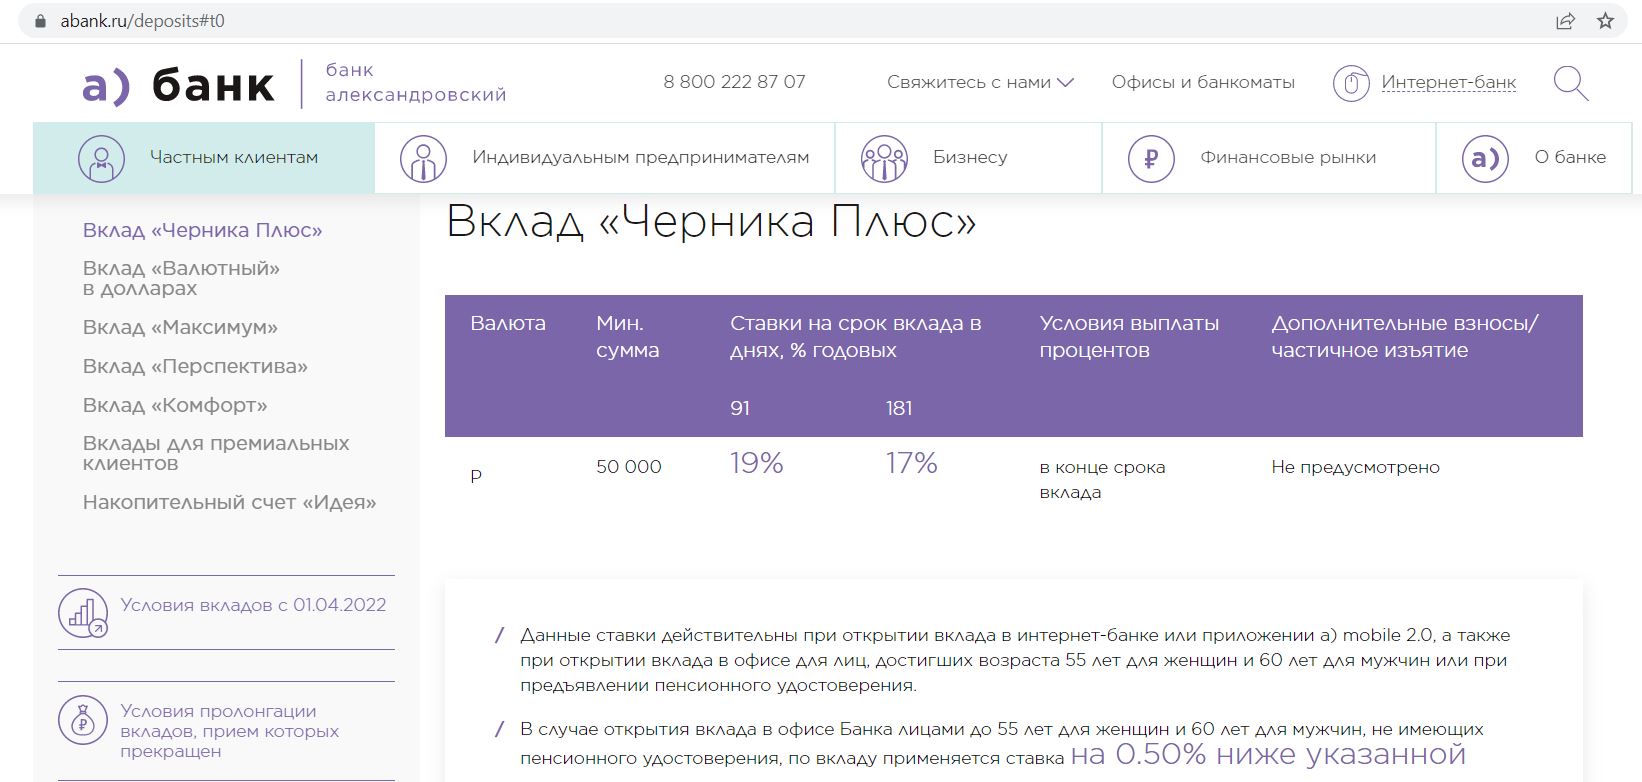
Task: Switch to the Финансовые рынки tab
Action: [x=1269, y=158]
